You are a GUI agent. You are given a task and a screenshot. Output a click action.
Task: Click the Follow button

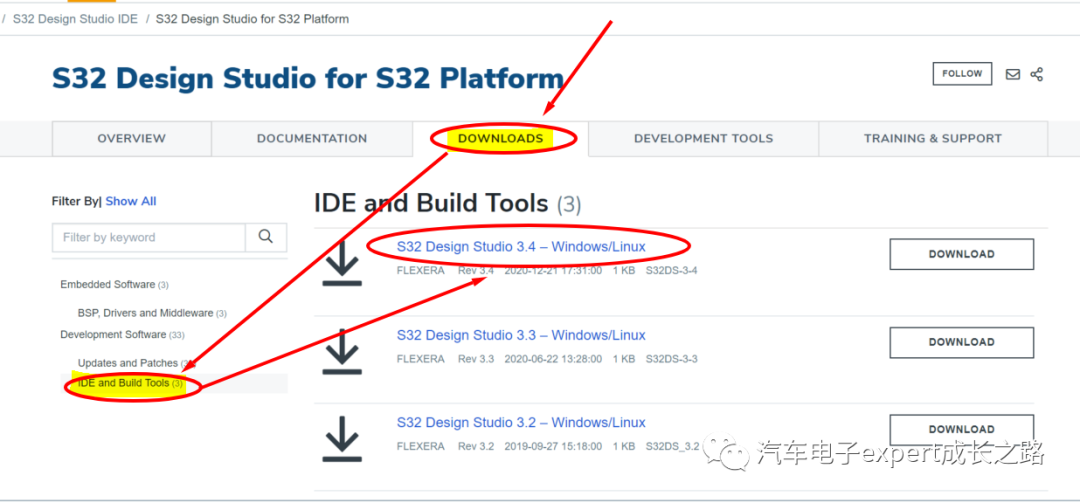pos(962,74)
